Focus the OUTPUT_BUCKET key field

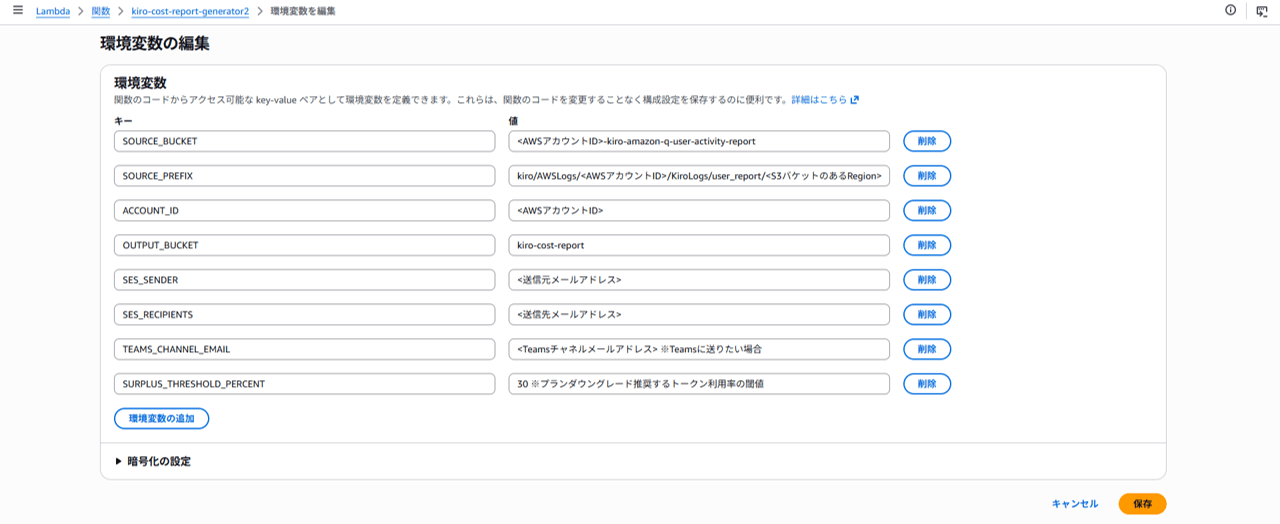click(x=305, y=245)
